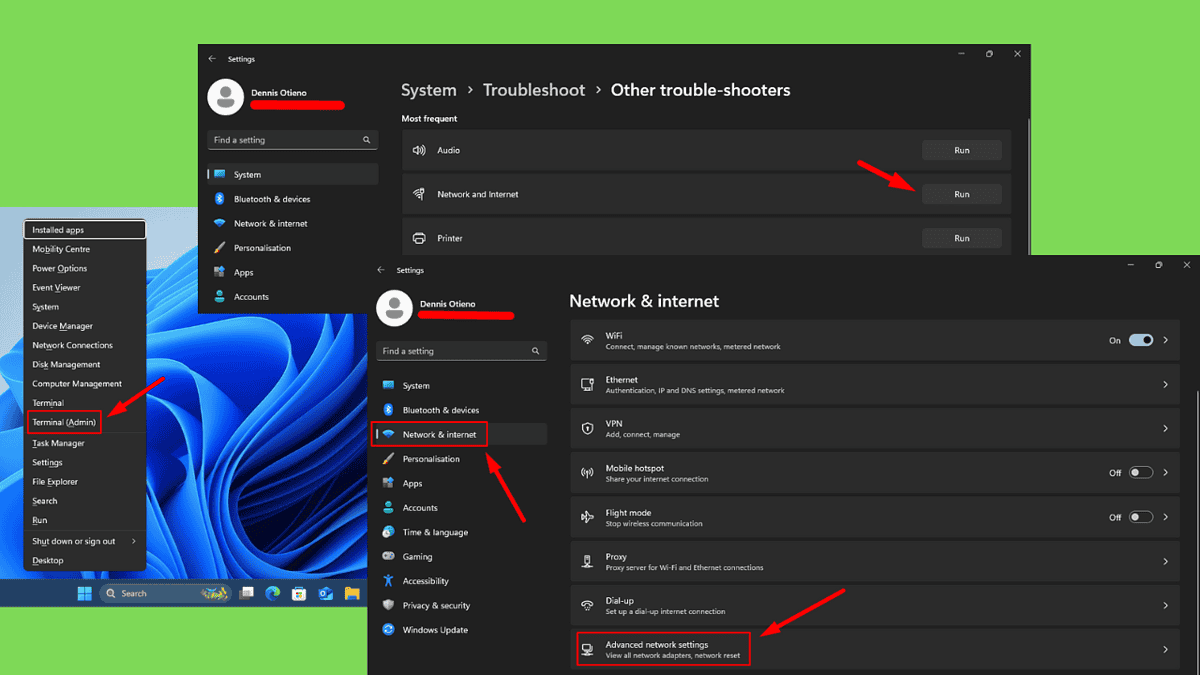Click the Bluetooth & devices icon

391,409
